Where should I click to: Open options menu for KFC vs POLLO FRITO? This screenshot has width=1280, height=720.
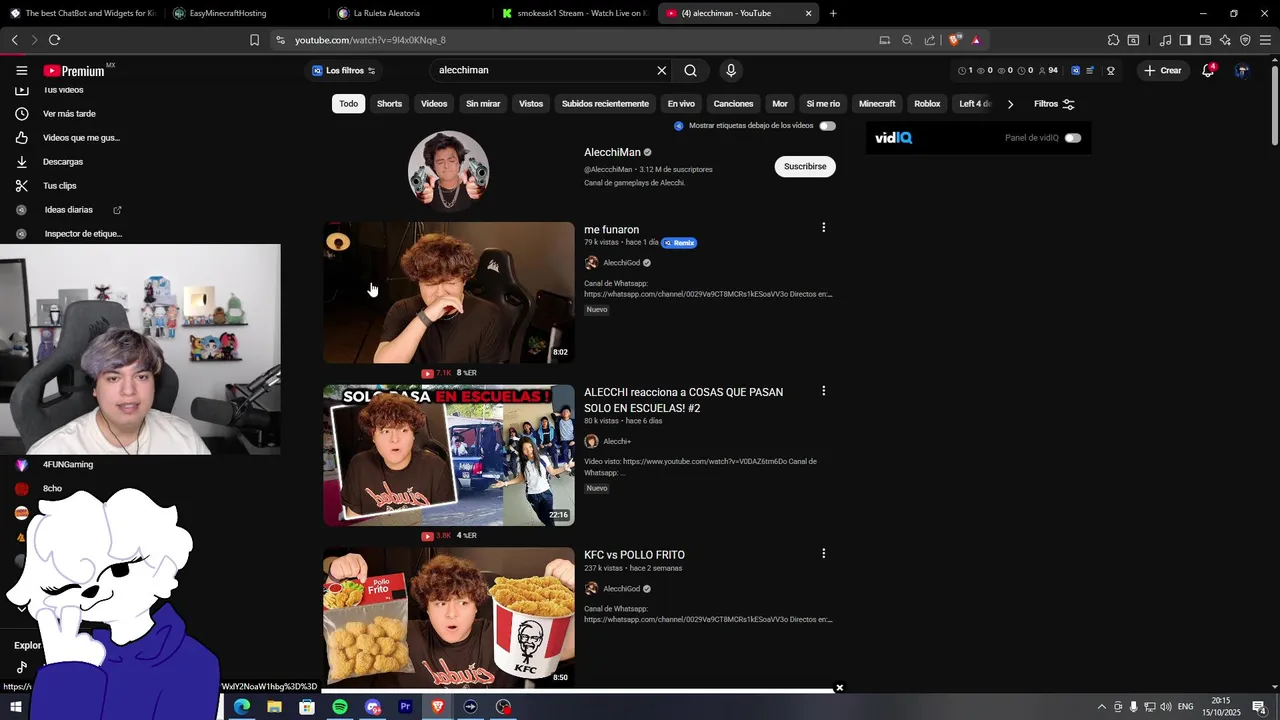[x=823, y=554]
